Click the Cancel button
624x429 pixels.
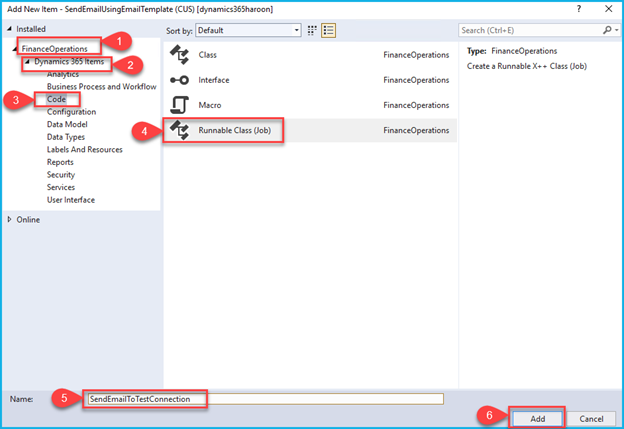click(x=590, y=417)
